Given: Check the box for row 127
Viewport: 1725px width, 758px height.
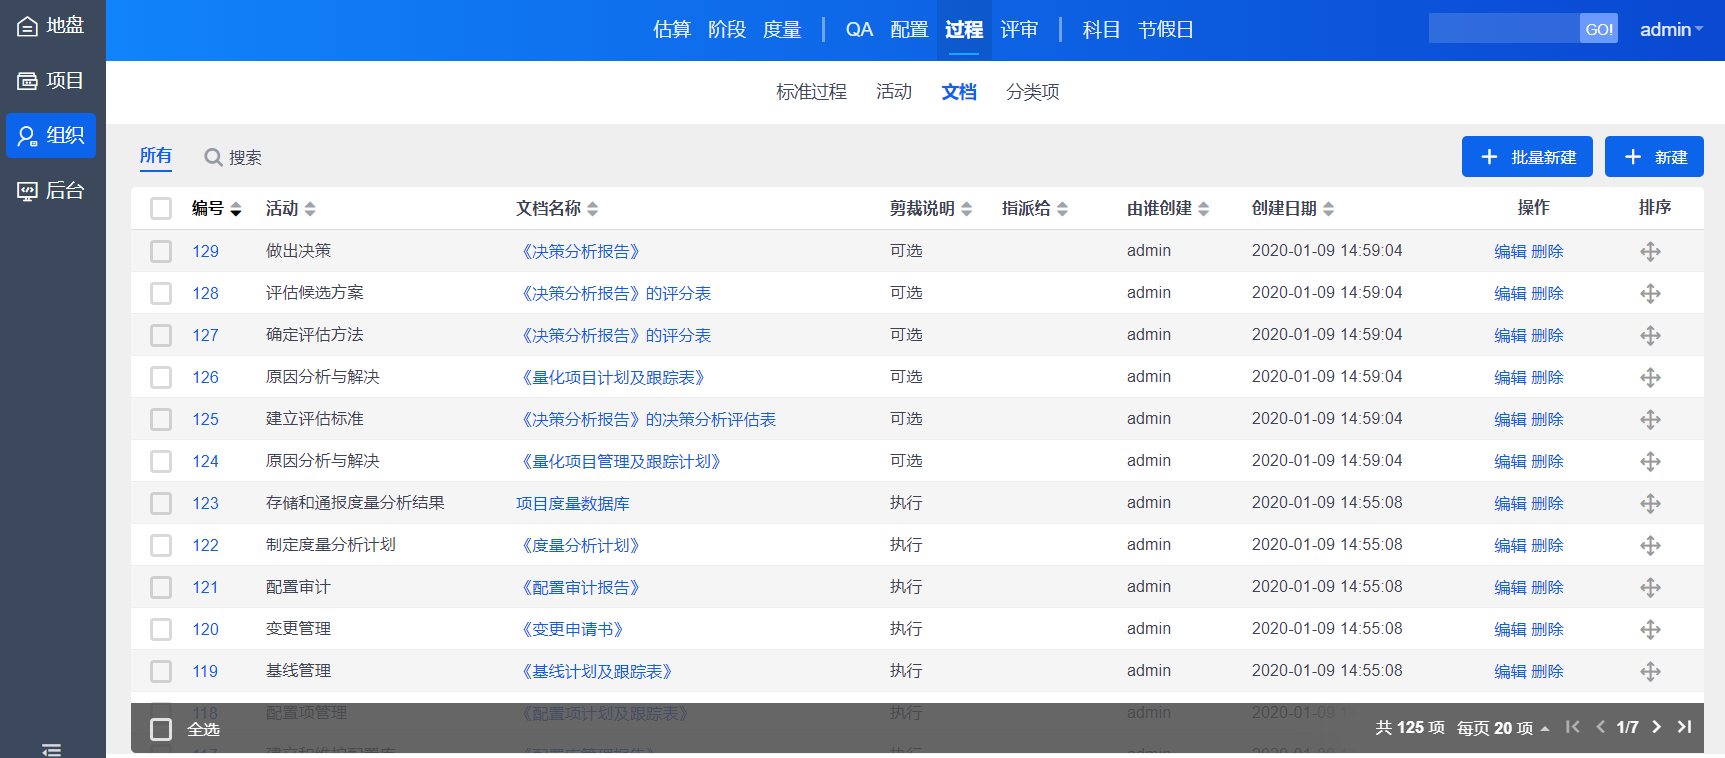Looking at the screenshot, I should pos(161,335).
